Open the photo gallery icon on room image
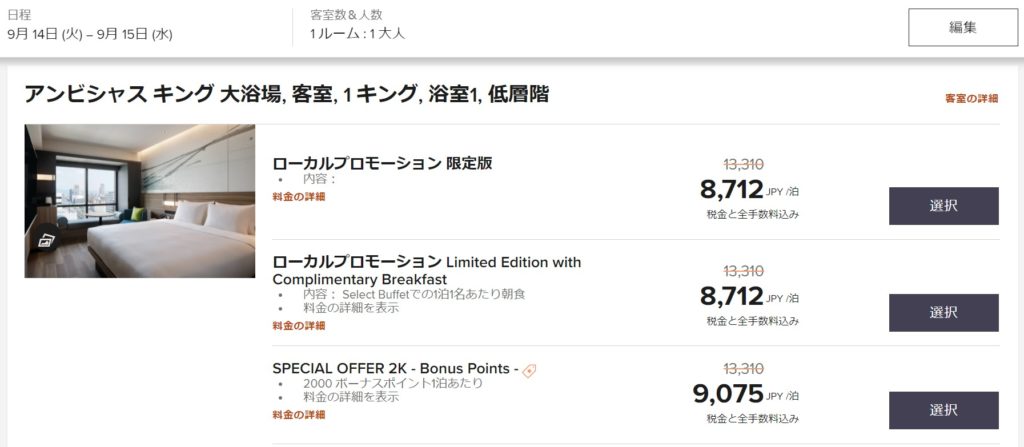The width and height of the screenshot is (1024, 447). click(x=45, y=240)
